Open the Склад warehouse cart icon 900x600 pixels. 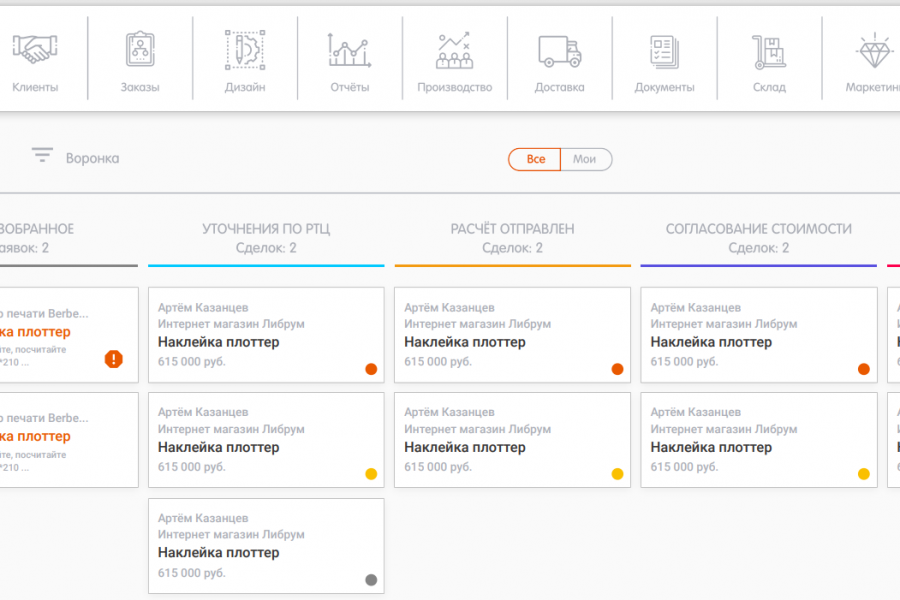[x=769, y=50]
